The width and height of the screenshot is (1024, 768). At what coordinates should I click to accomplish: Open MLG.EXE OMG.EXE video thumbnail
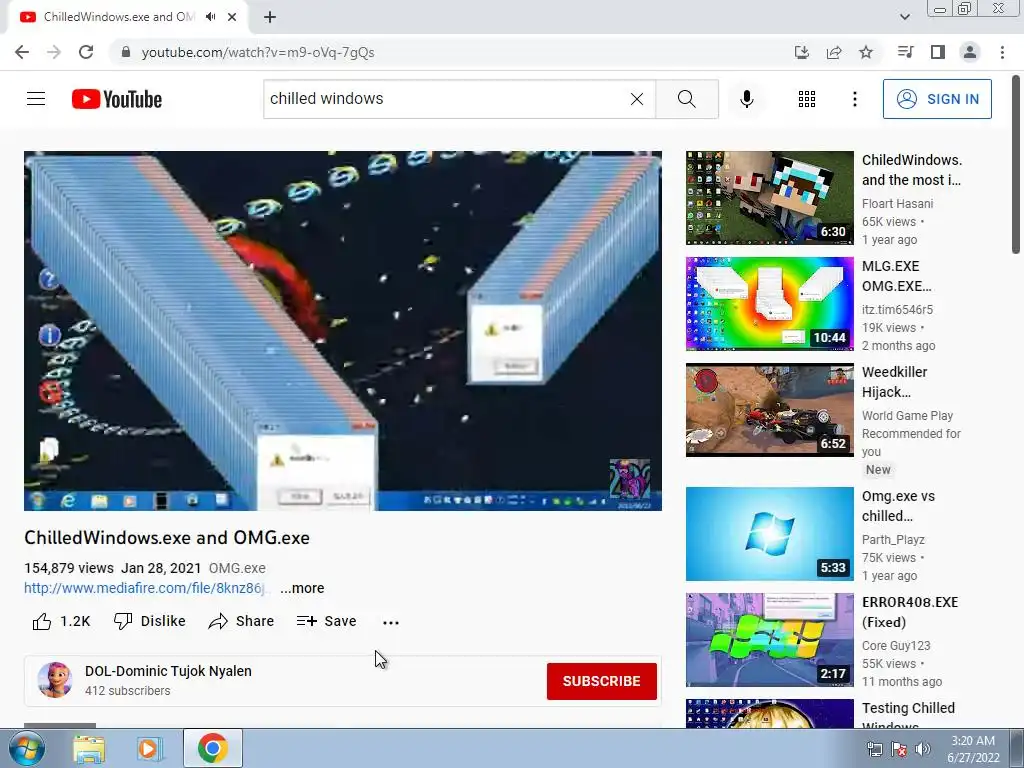click(x=769, y=304)
